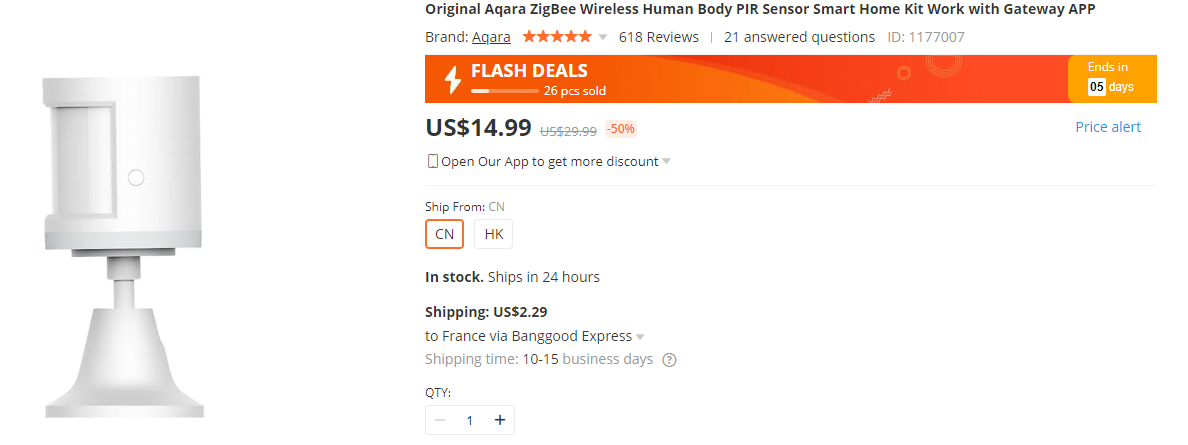Viewport: 1188px width, 445px height.
Task: View the 21 answered questions
Action: pyautogui.click(x=799, y=37)
